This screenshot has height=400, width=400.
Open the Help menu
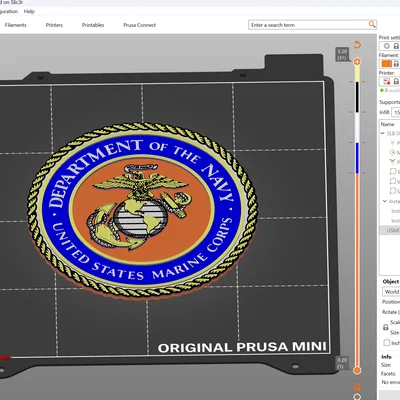tap(29, 11)
